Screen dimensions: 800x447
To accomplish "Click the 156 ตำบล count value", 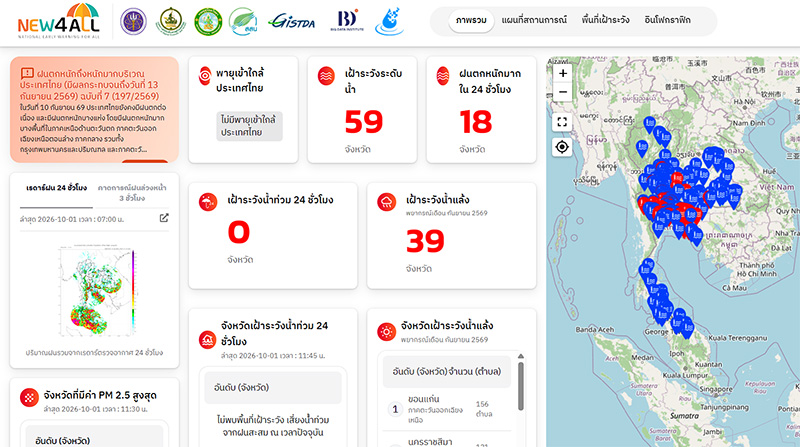I will tap(484, 409).
